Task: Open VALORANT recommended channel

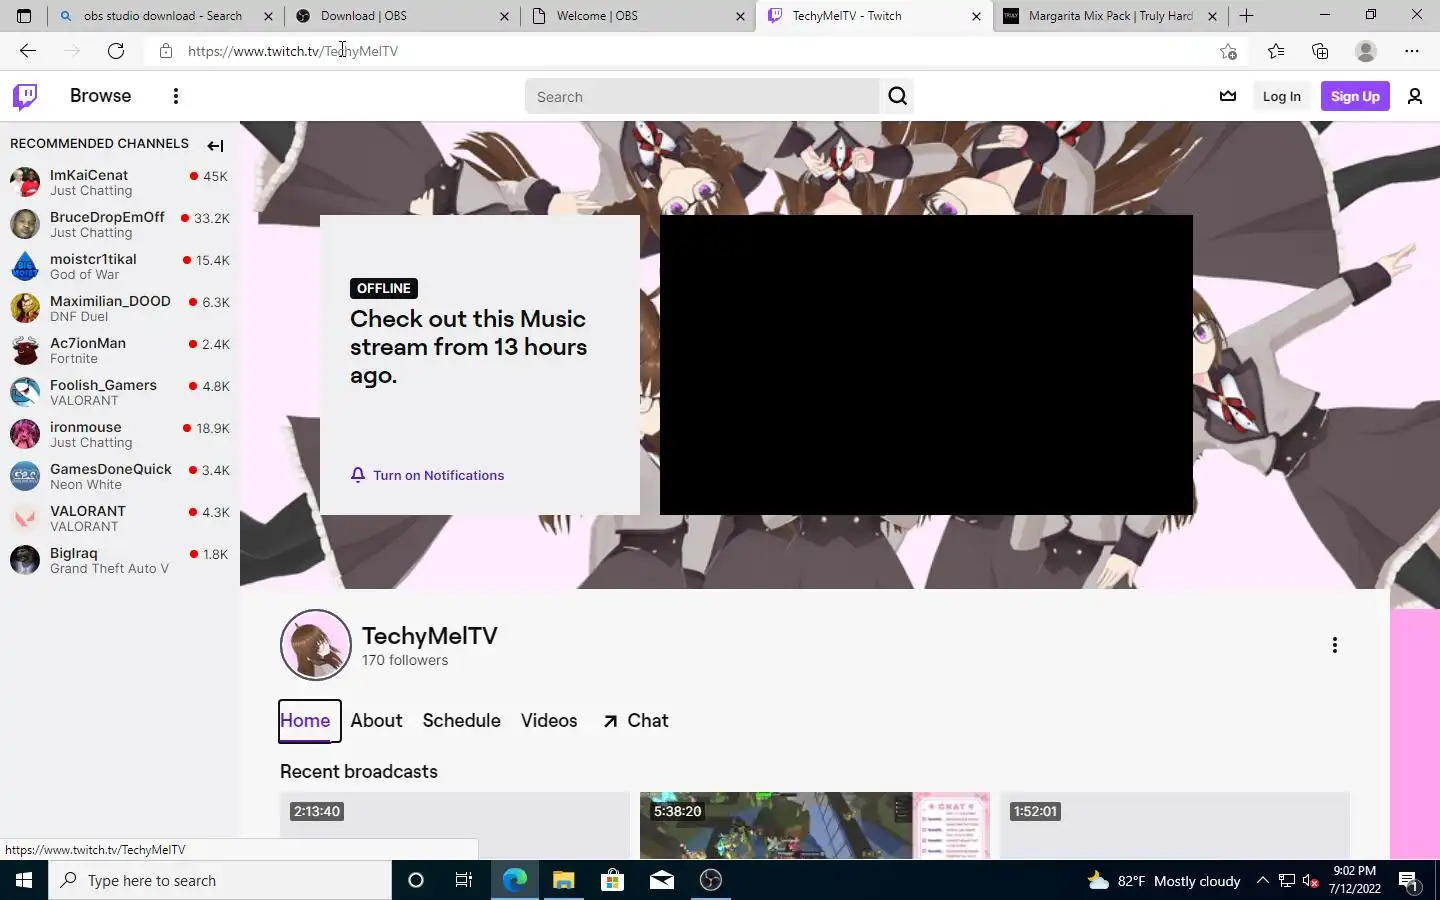Action: tap(120, 518)
